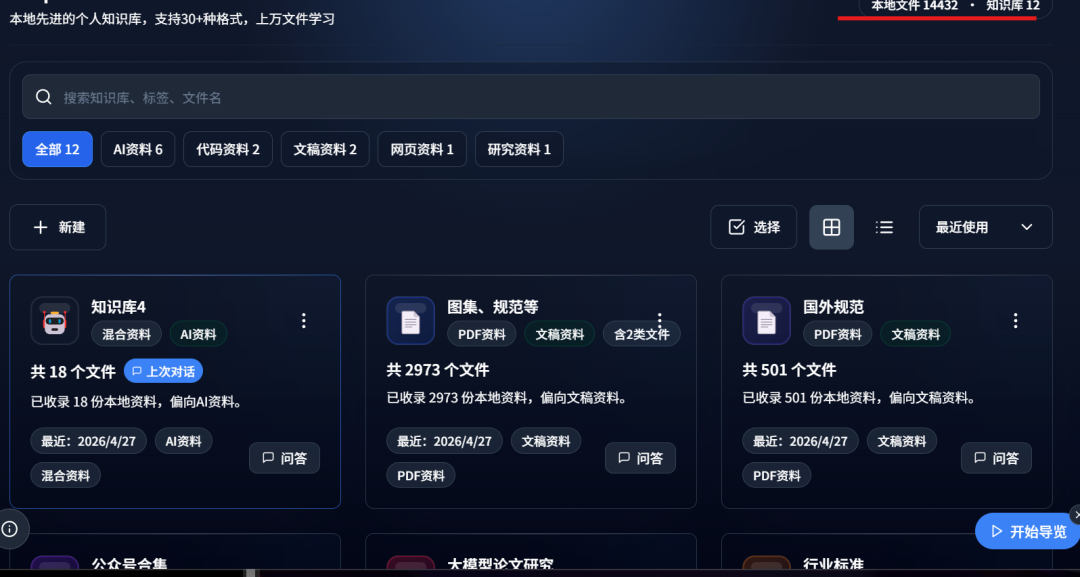Filter by 研究资料 1 tab

click(519, 149)
